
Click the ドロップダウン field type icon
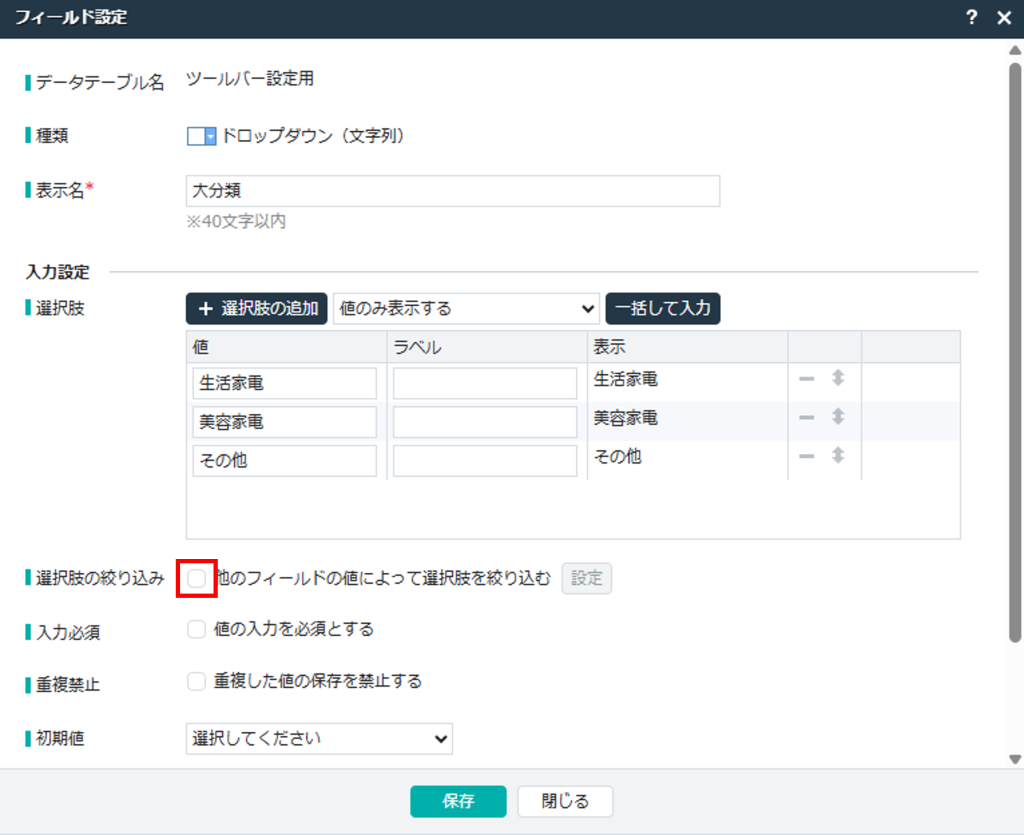201,137
